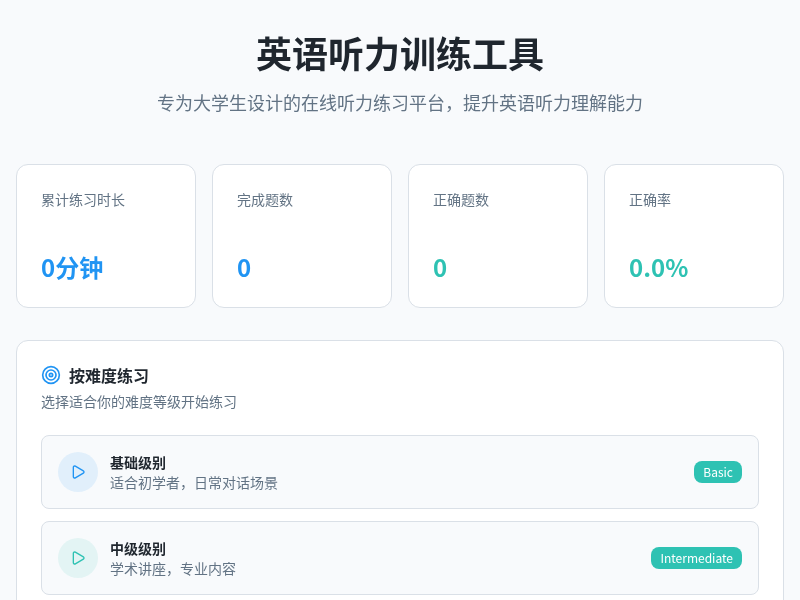The image size is (800, 600).
Task: Select the green circular play button for Intermediate level
Action: [78, 557]
